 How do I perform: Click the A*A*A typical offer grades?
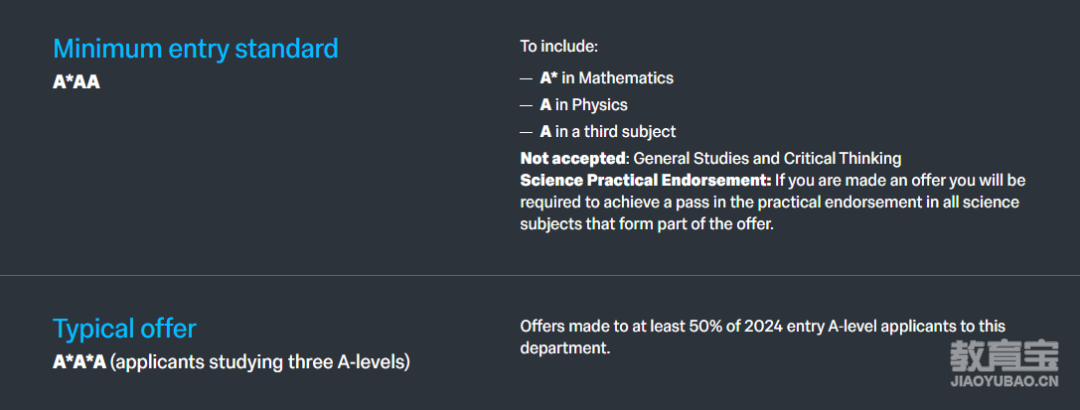[79, 362]
